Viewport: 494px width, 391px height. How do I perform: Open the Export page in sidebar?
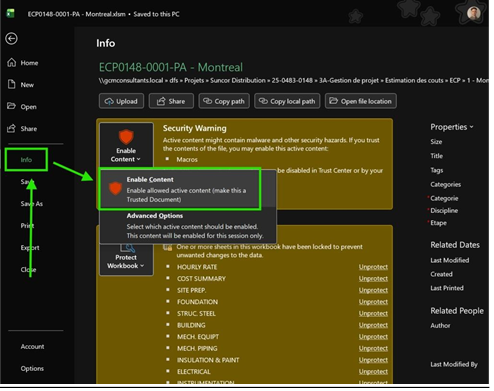tap(30, 249)
